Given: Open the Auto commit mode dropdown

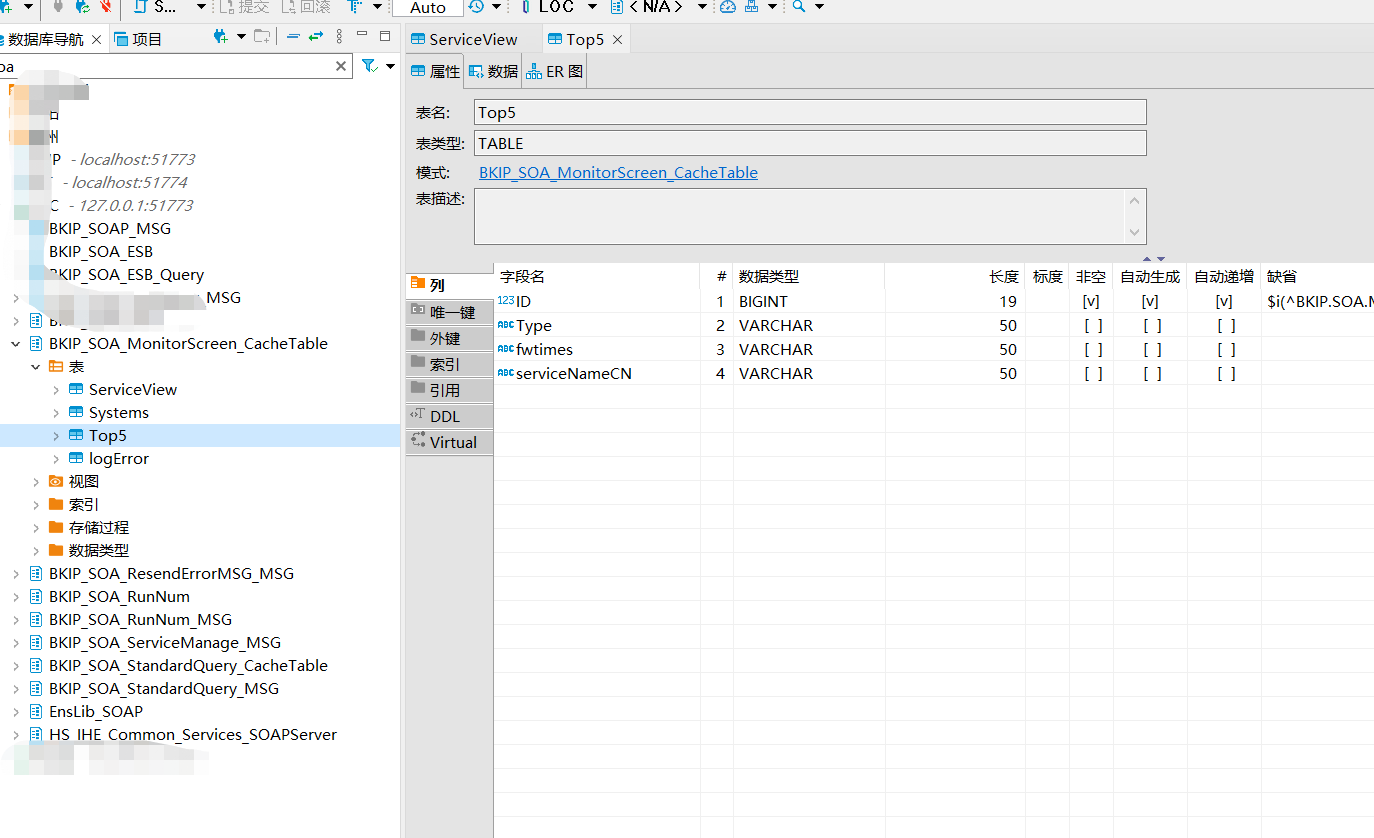Looking at the screenshot, I should (427, 8).
